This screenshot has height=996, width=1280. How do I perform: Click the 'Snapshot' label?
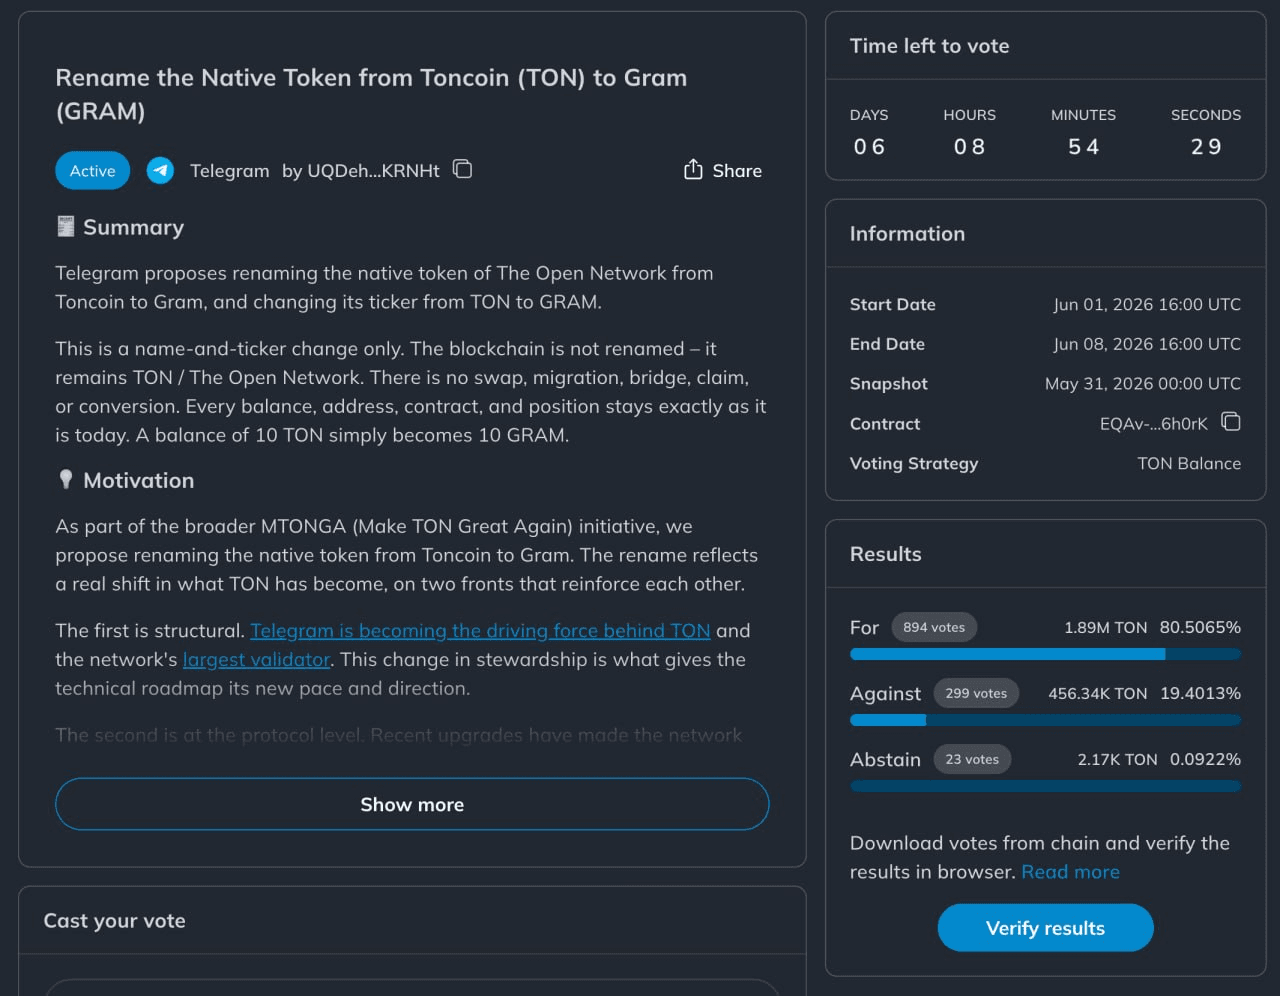coord(888,384)
